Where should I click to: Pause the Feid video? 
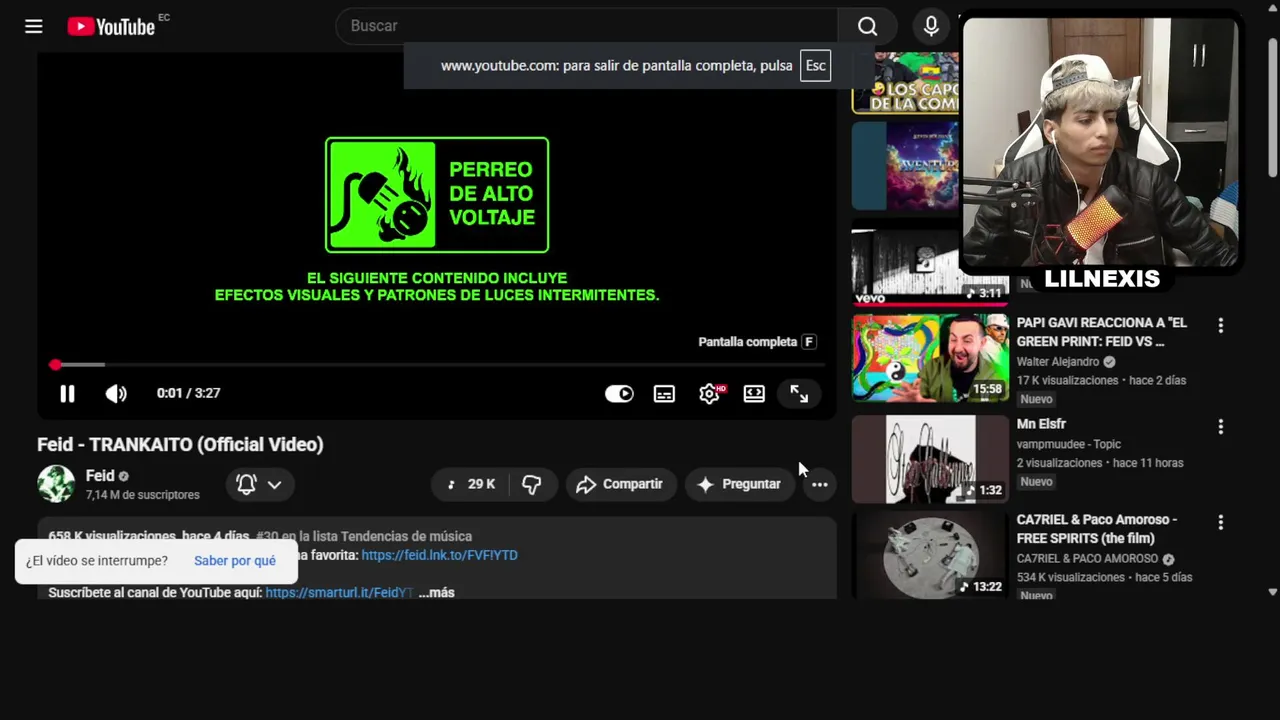point(67,394)
